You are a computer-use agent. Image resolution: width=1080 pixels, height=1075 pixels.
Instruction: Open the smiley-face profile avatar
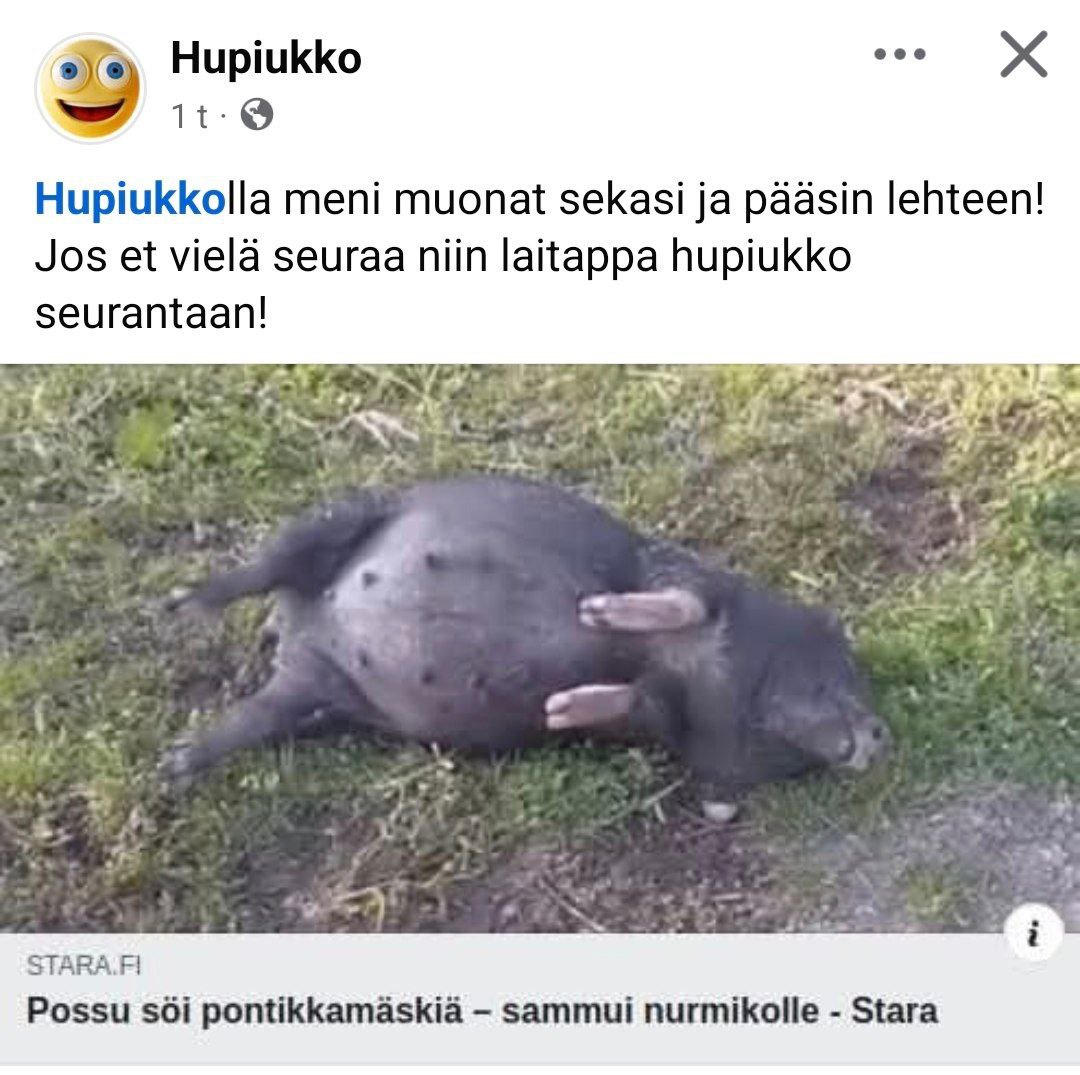[90, 88]
